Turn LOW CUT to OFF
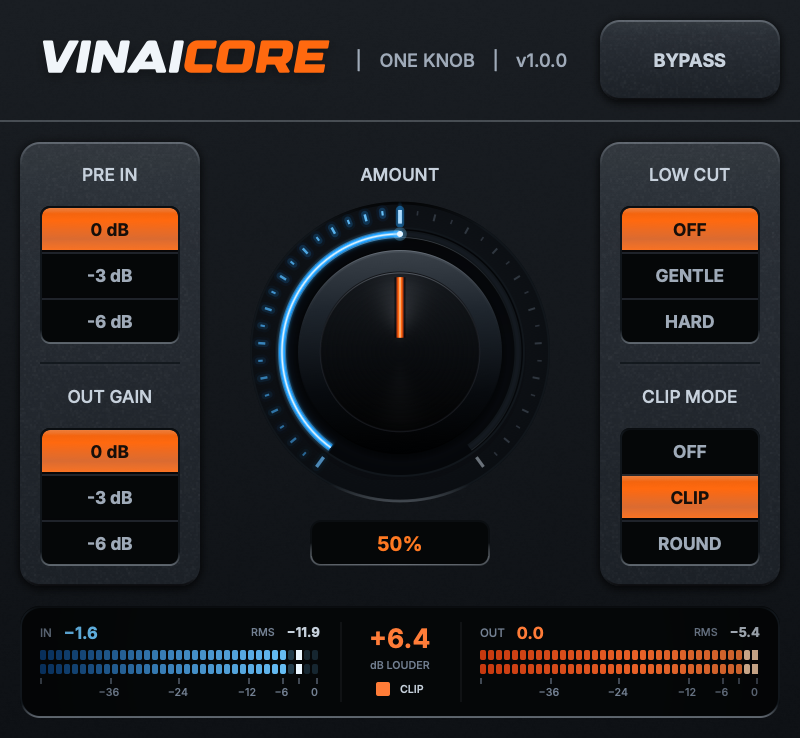The width and height of the screenshot is (800, 738). click(689, 229)
